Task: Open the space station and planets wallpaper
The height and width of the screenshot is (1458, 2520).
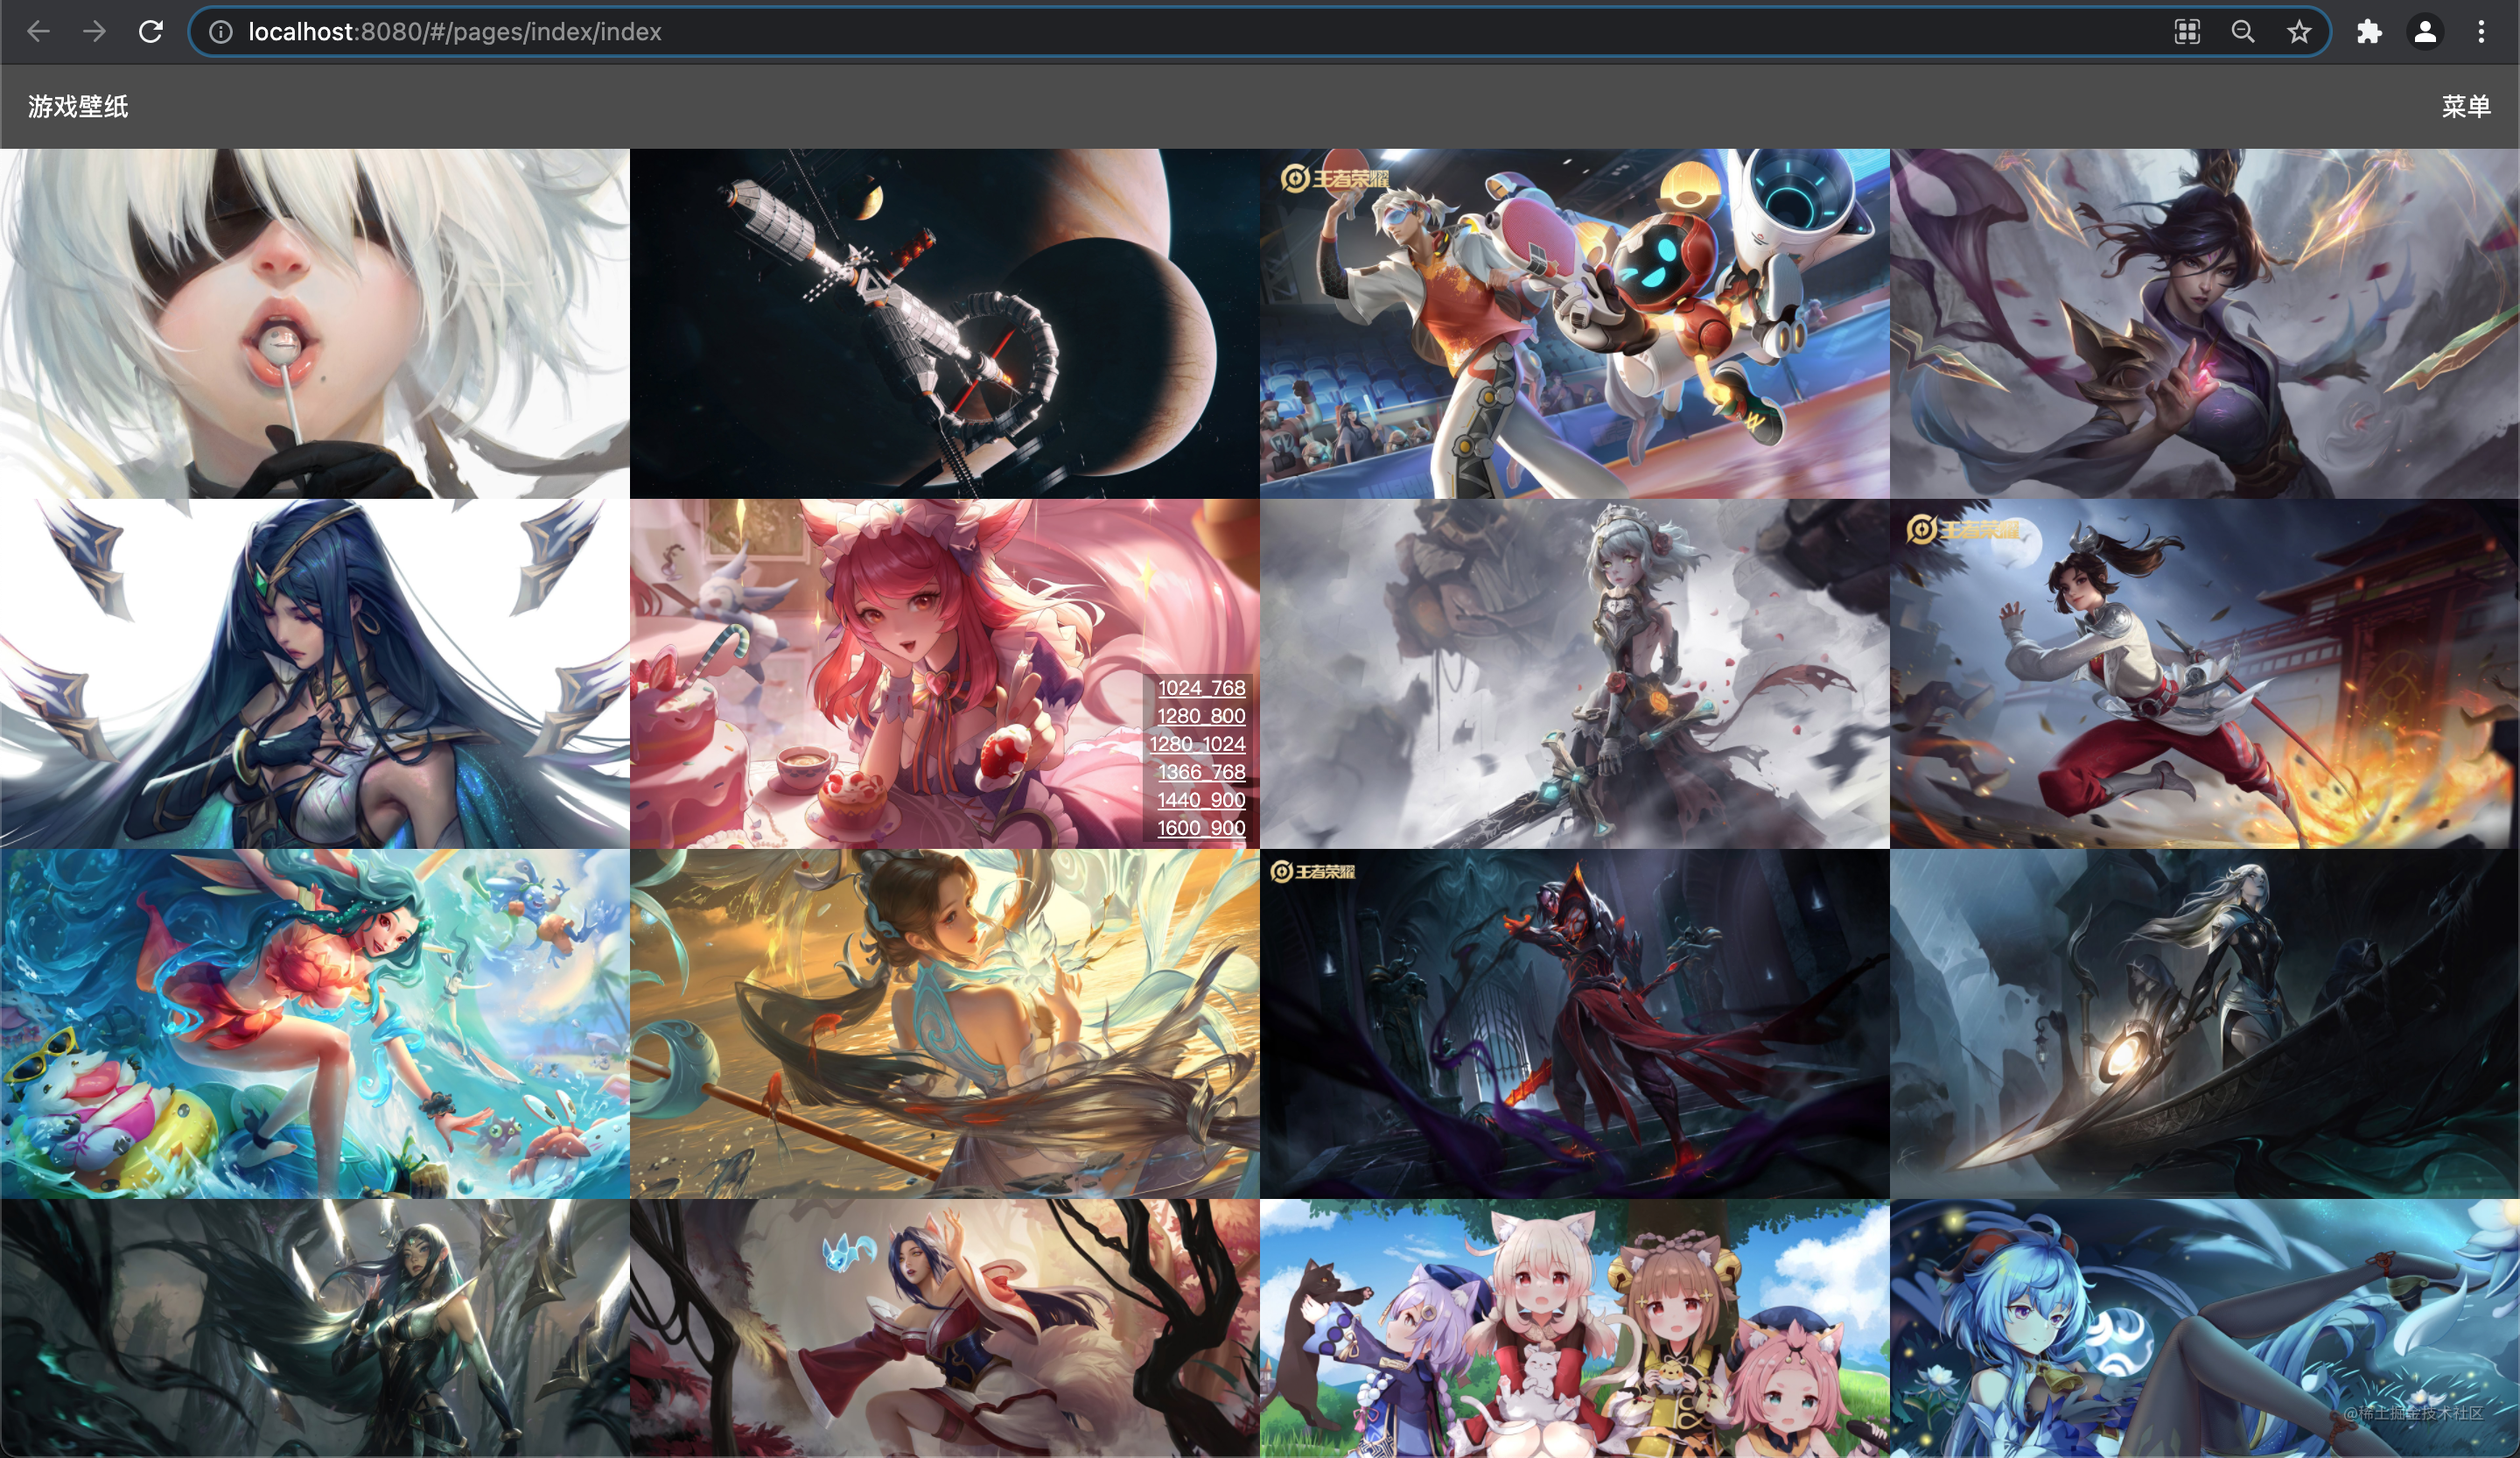Action: pyautogui.click(x=945, y=324)
